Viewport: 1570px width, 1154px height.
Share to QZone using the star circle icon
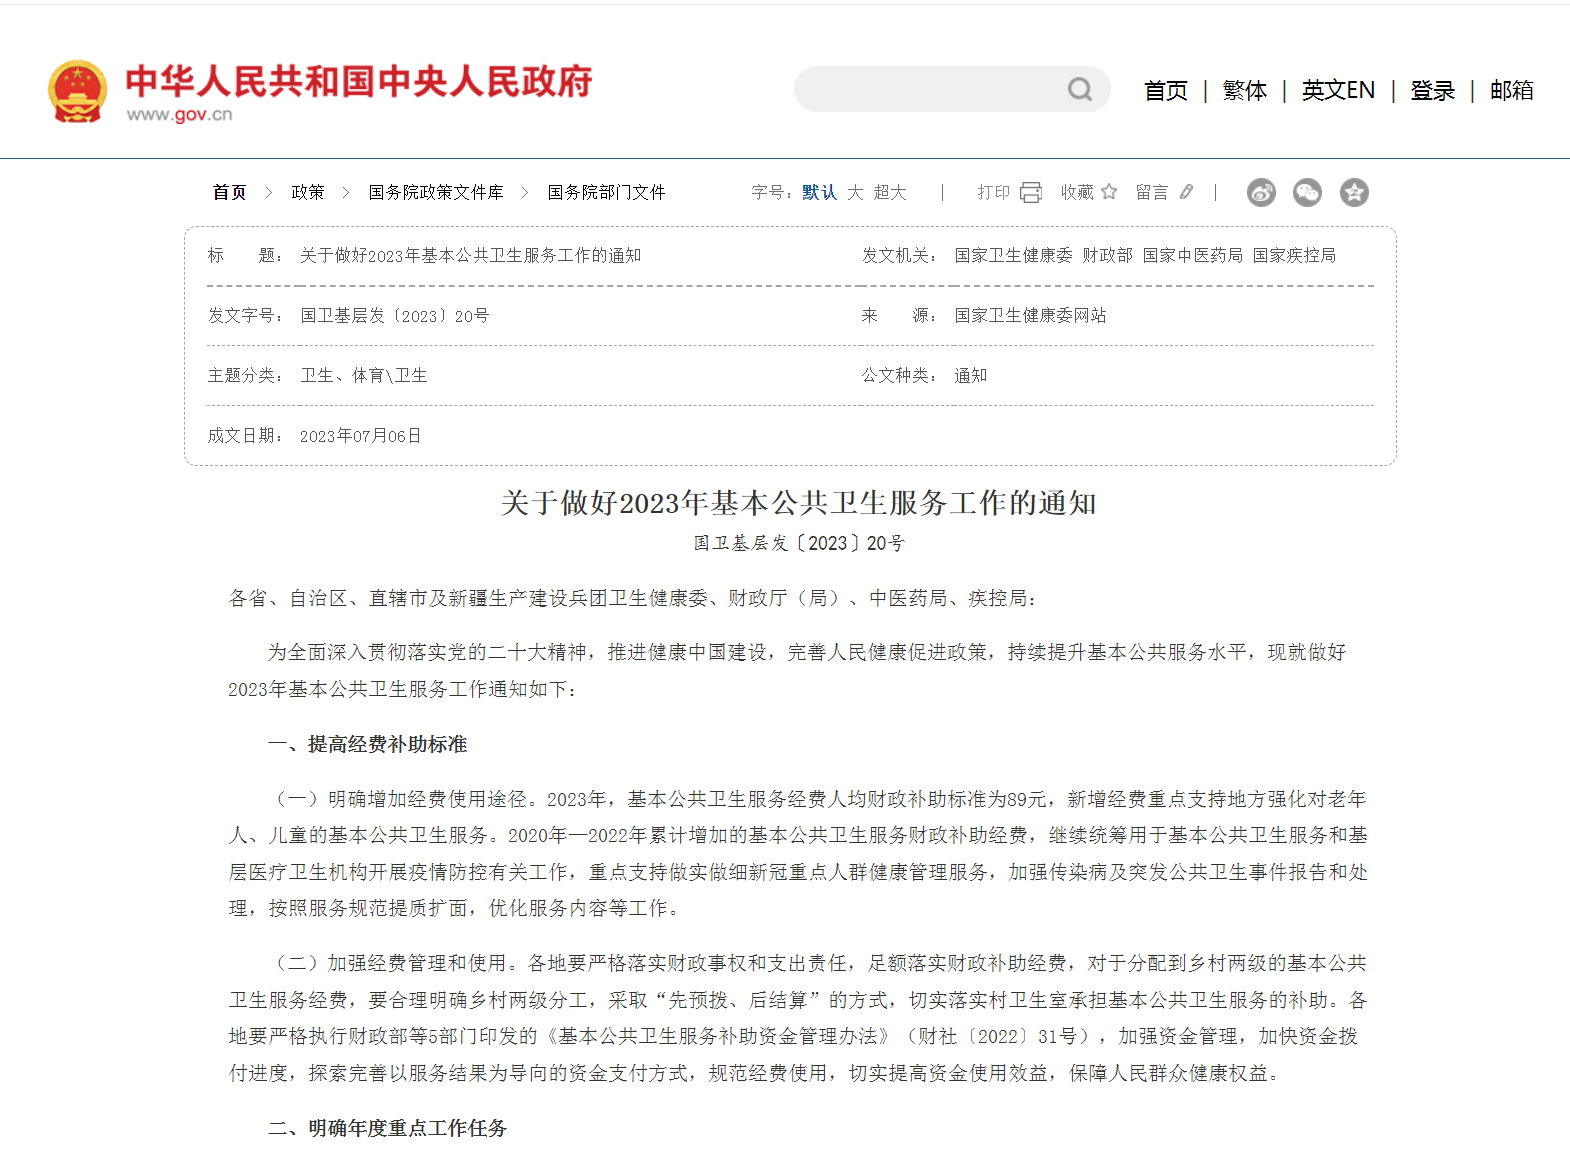coord(1354,192)
